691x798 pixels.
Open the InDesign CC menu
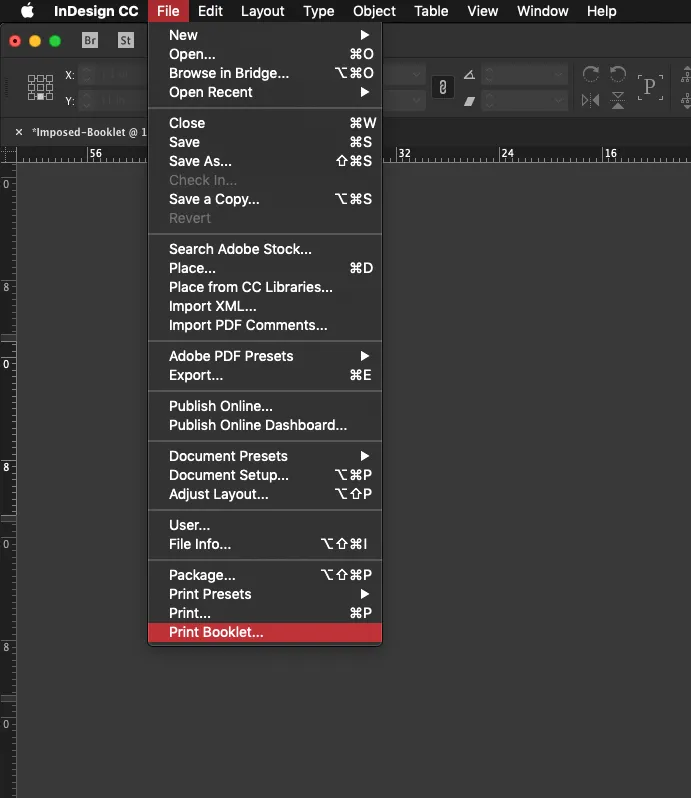click(96, 11)
